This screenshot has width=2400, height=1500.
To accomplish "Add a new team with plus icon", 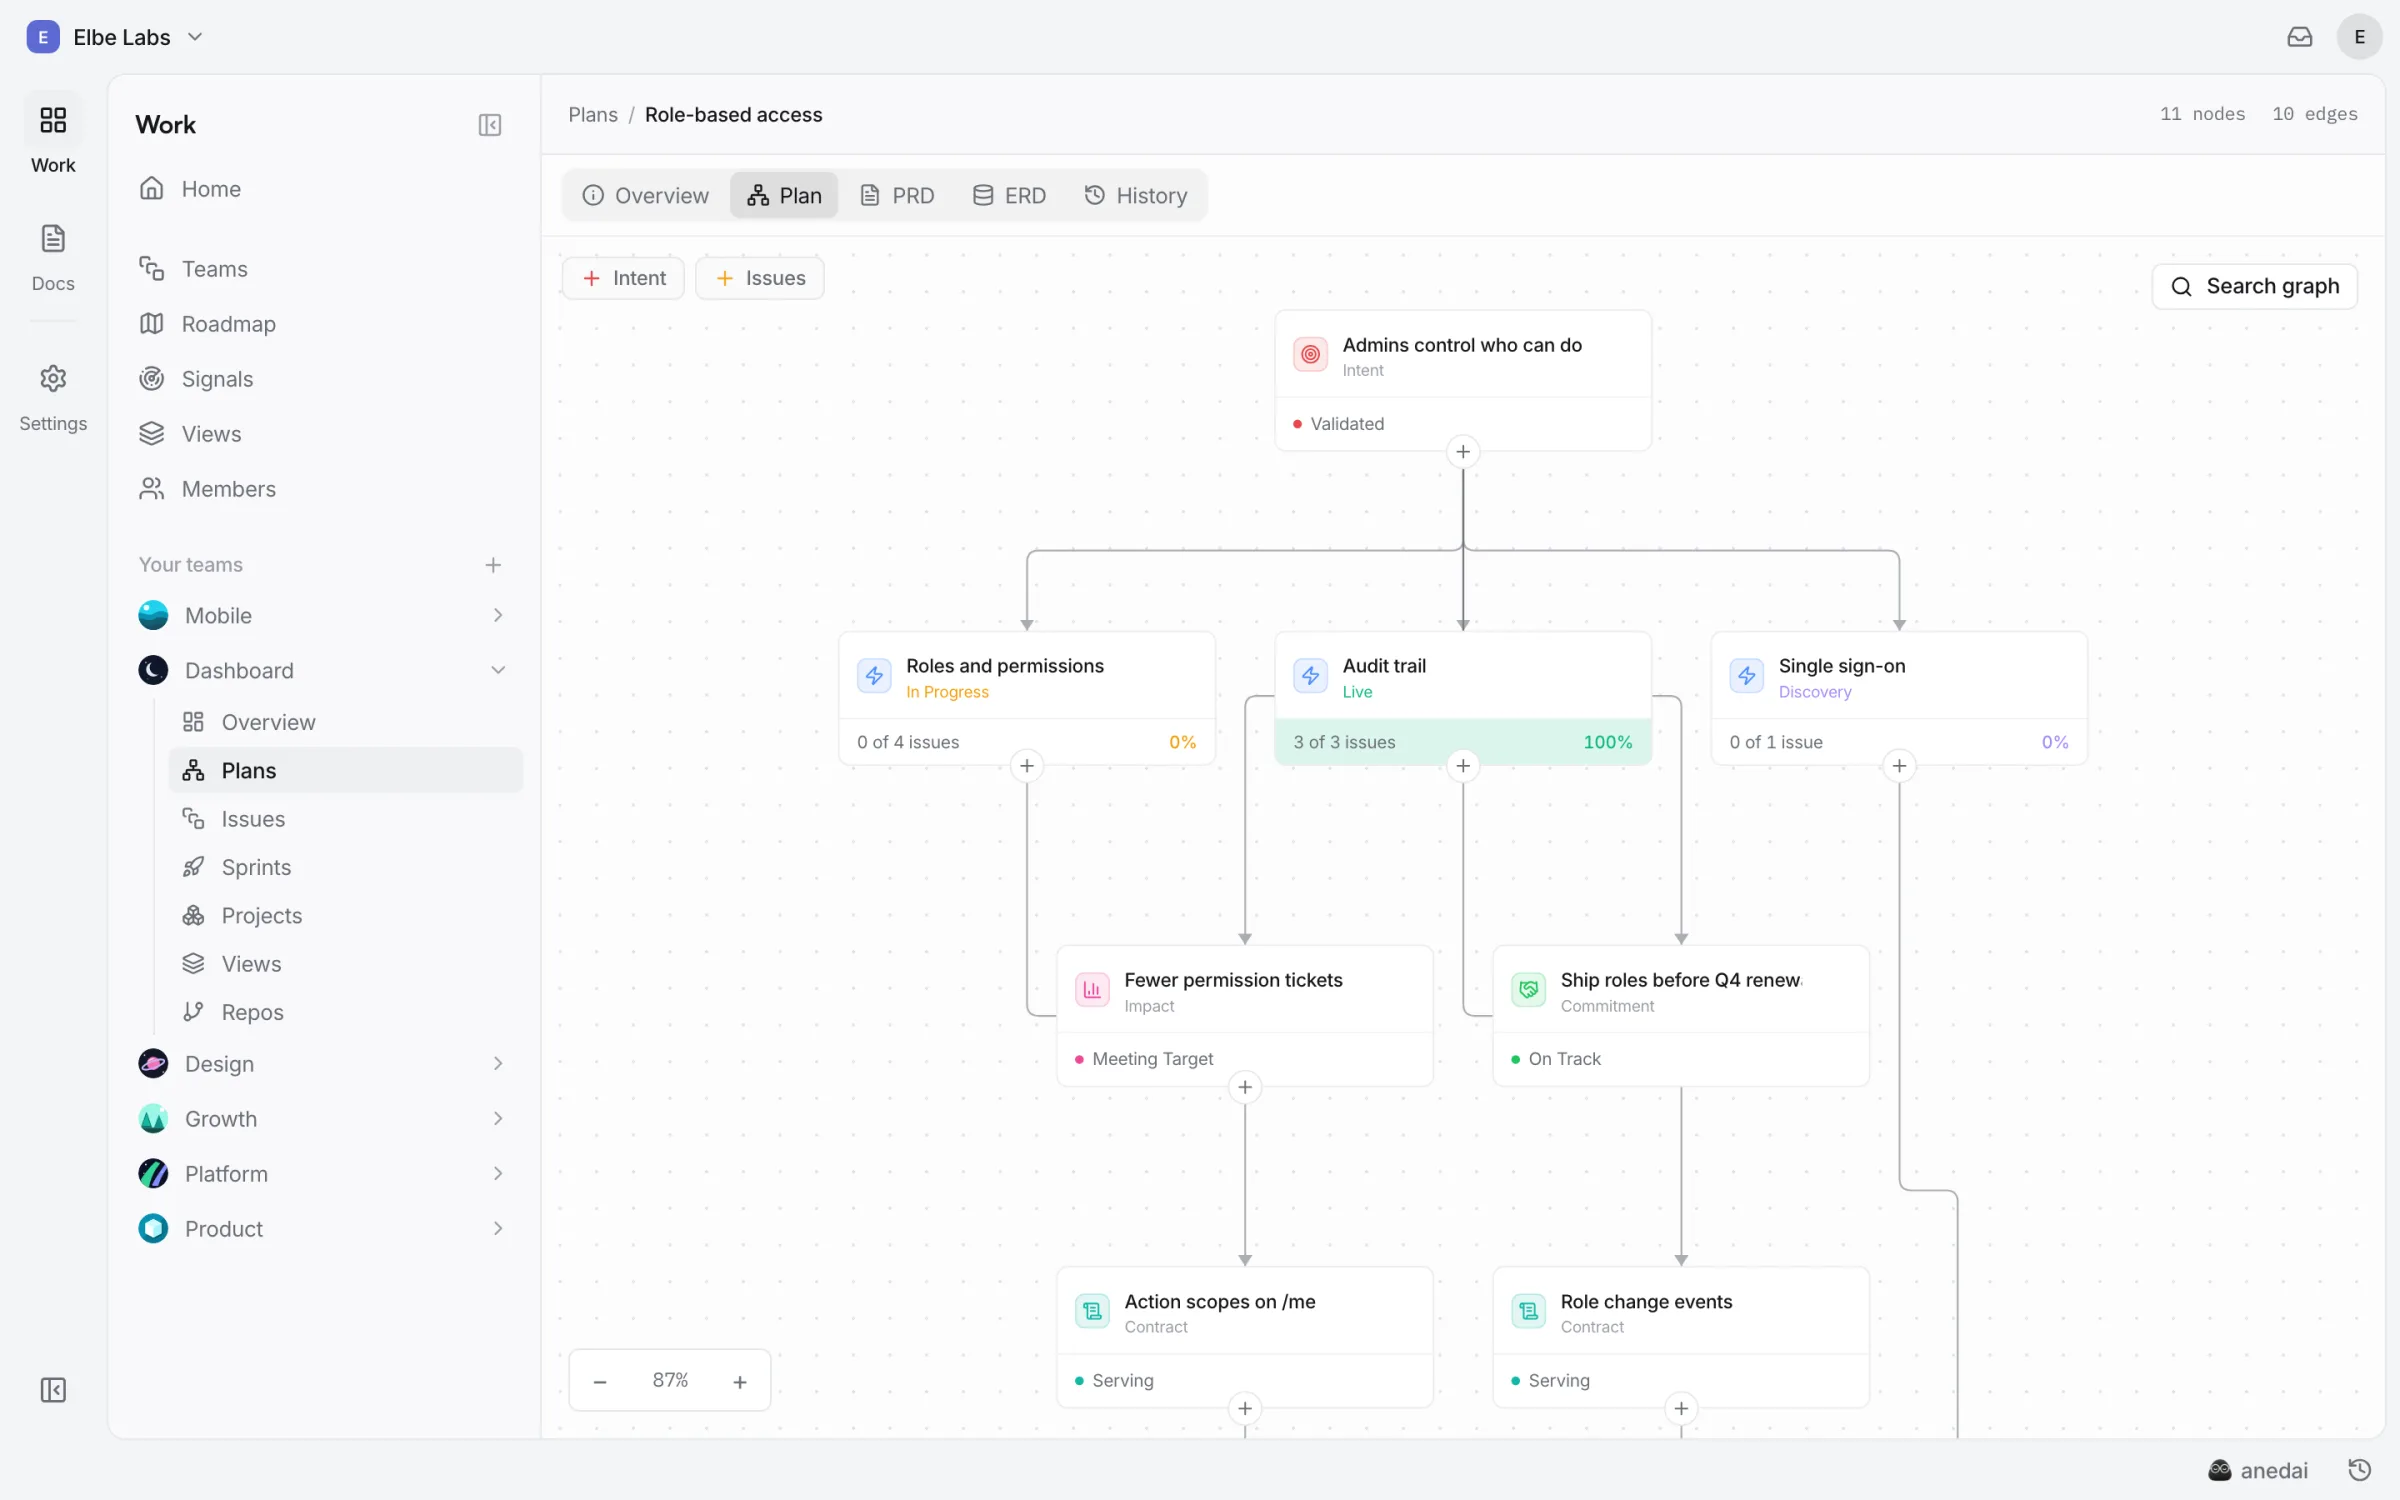I will (x=493, y=565).
